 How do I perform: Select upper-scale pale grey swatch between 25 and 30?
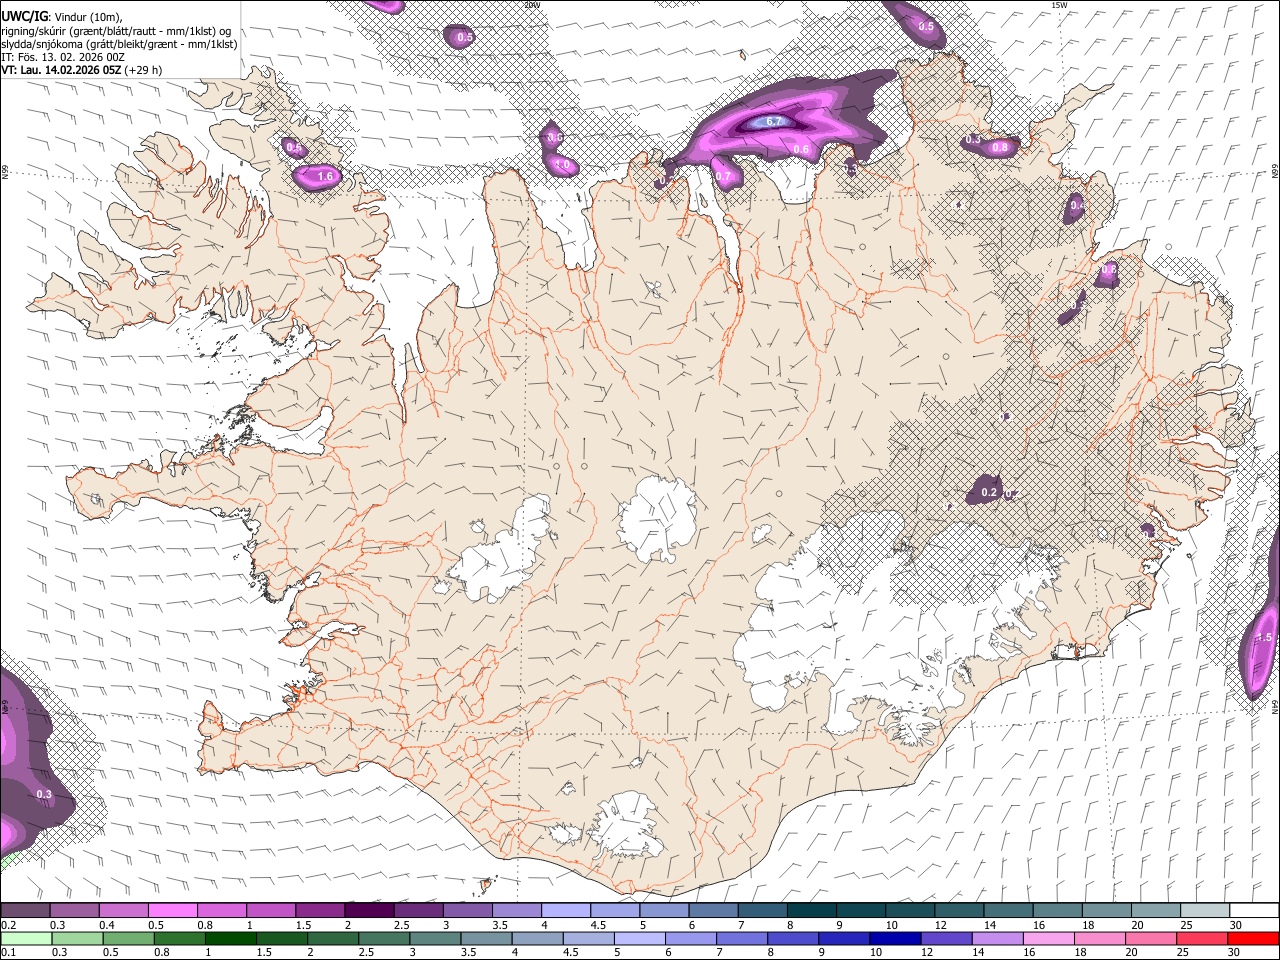click(1206, 911)
